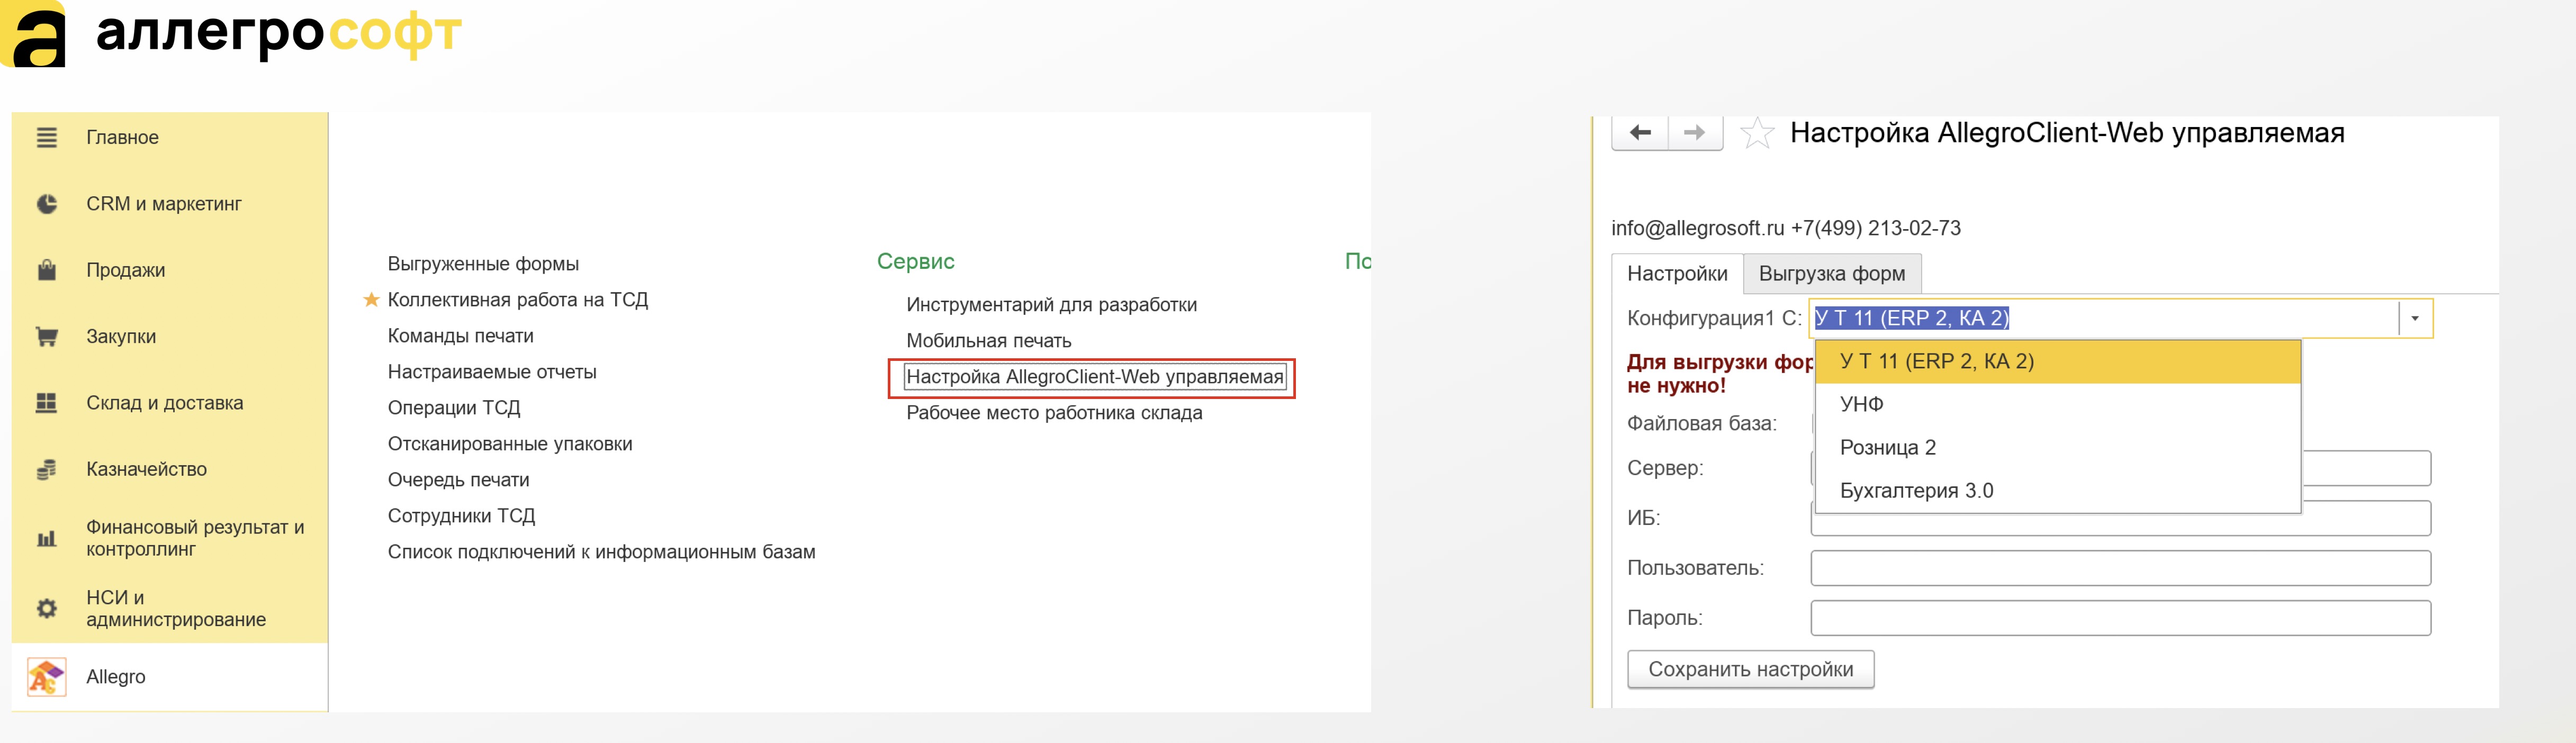Screen dimensions: 2576x743
Task: Click the Пароль input field
Action: [2120, 618]
